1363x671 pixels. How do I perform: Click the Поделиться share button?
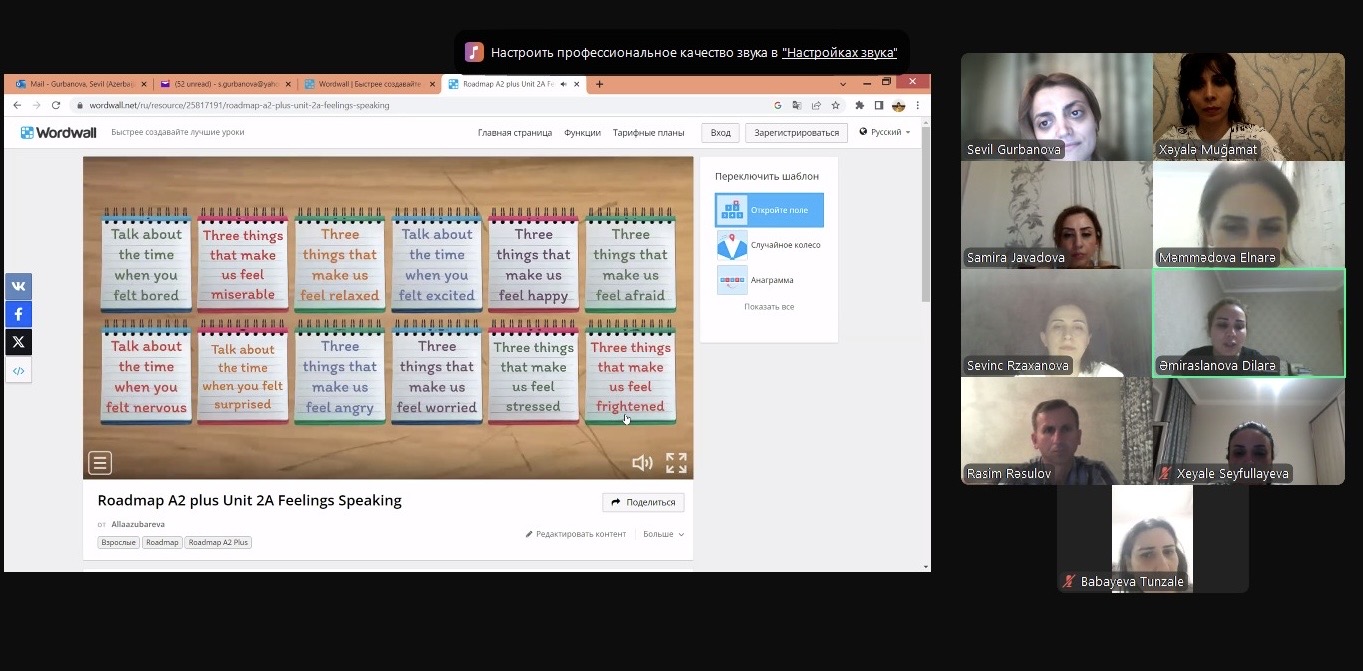point(643,502)
